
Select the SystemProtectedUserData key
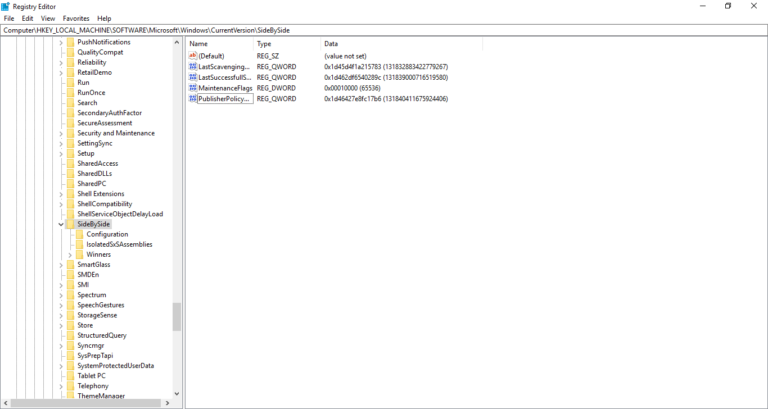click(115, 366)
